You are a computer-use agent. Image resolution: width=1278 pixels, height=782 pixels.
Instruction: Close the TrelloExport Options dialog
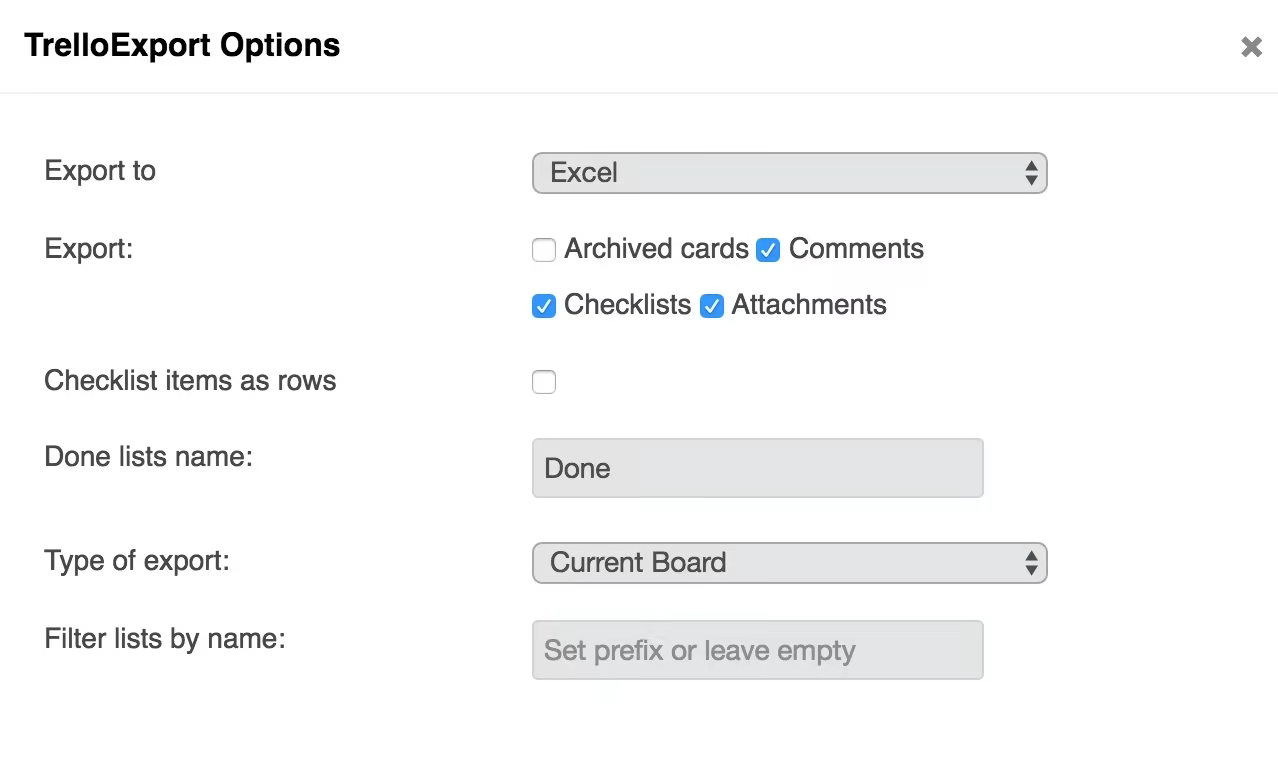pos(1251,47)
